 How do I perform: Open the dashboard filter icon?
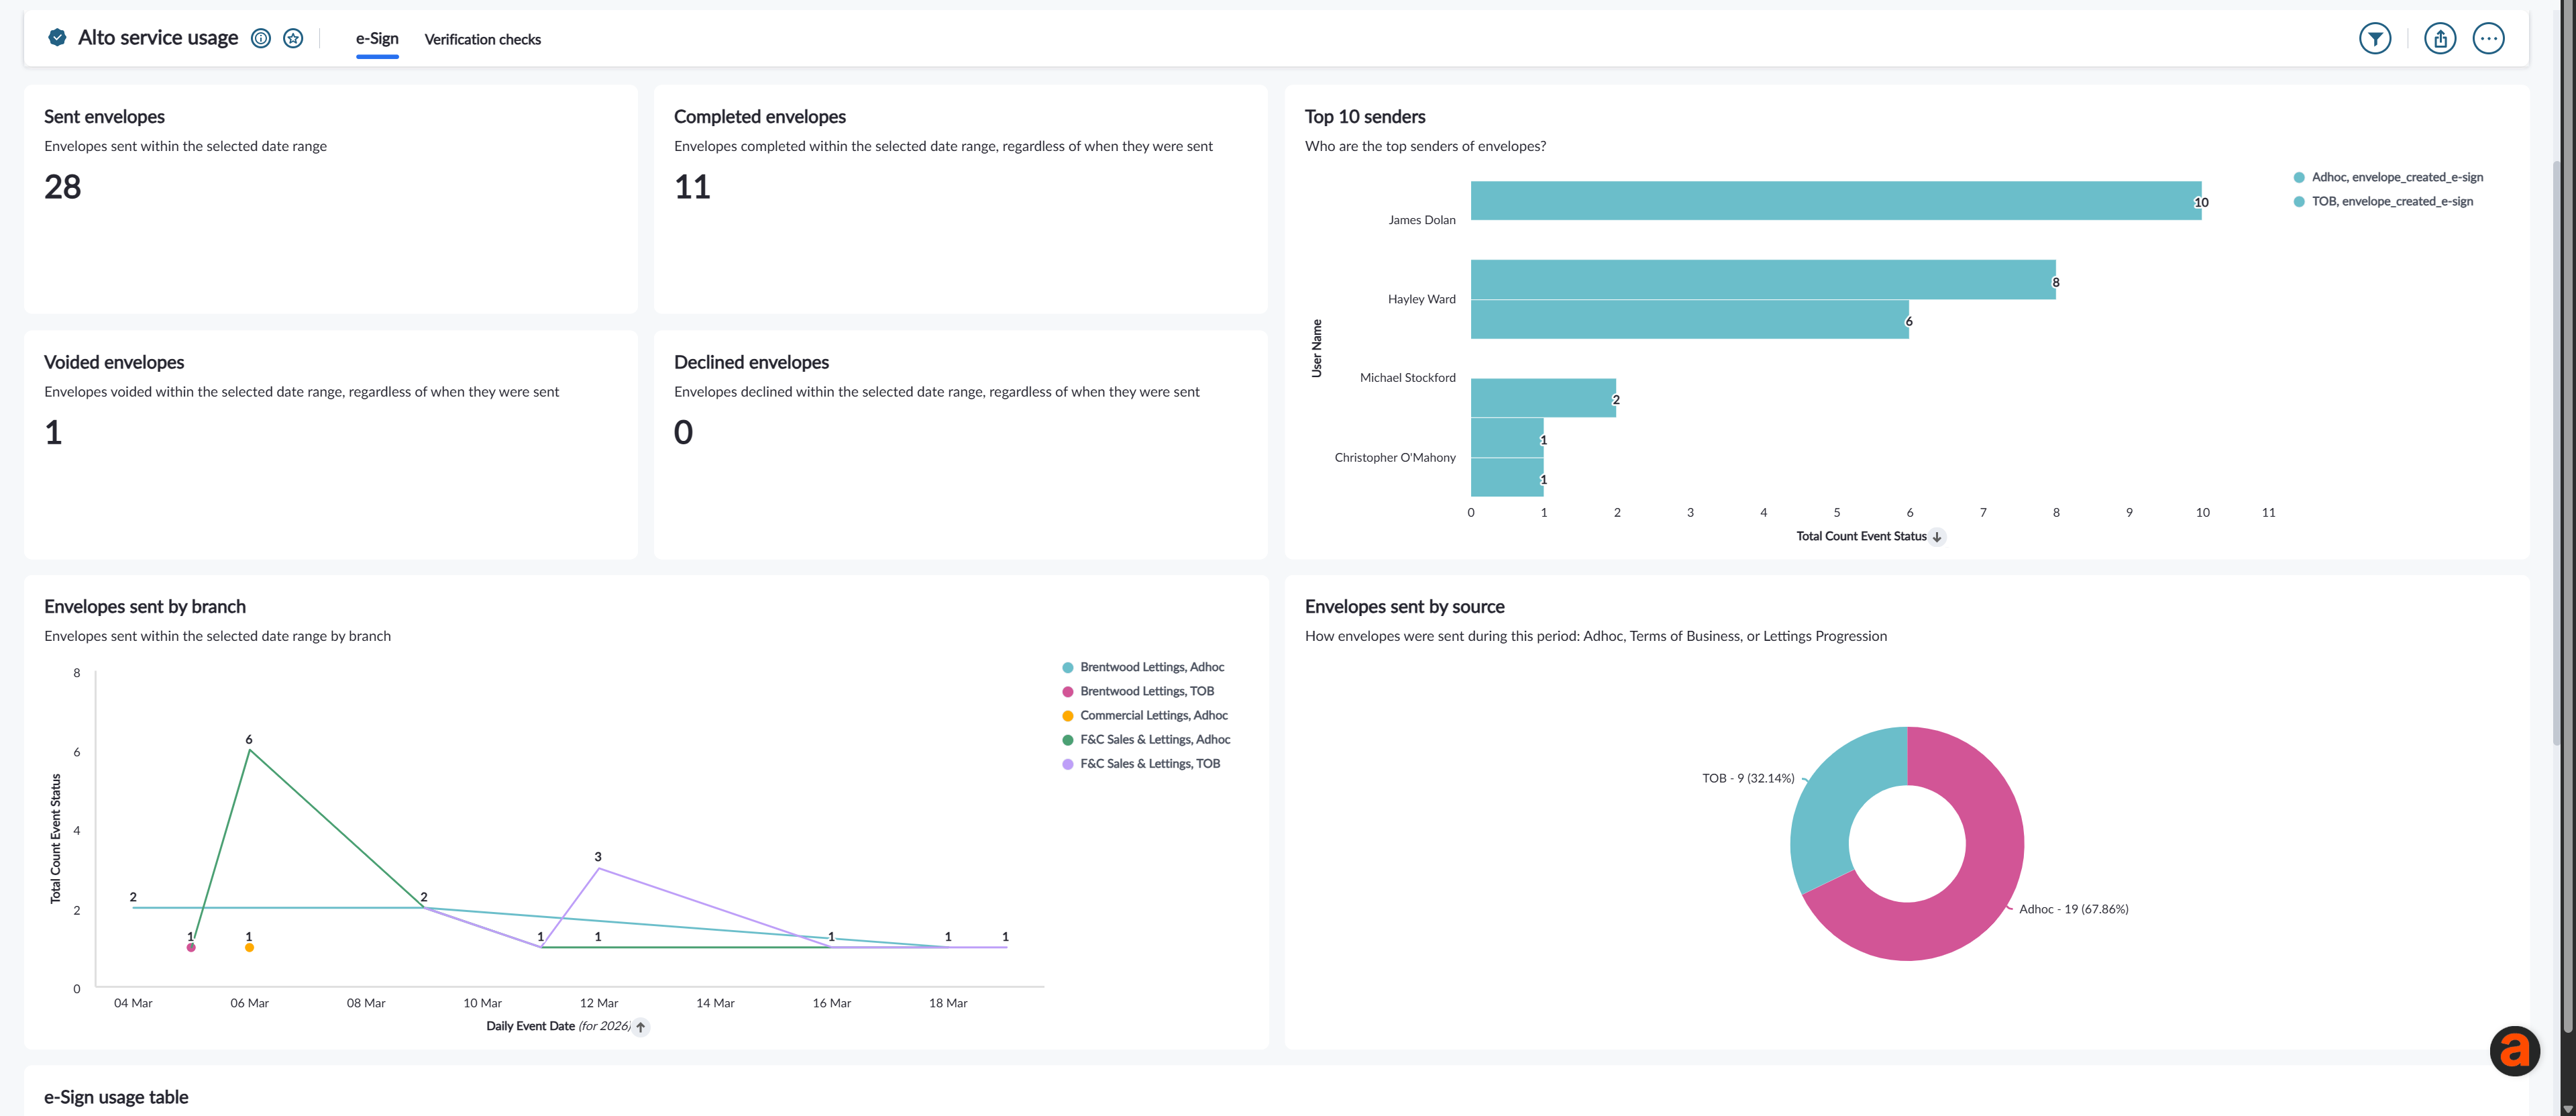click(2375, 39)
